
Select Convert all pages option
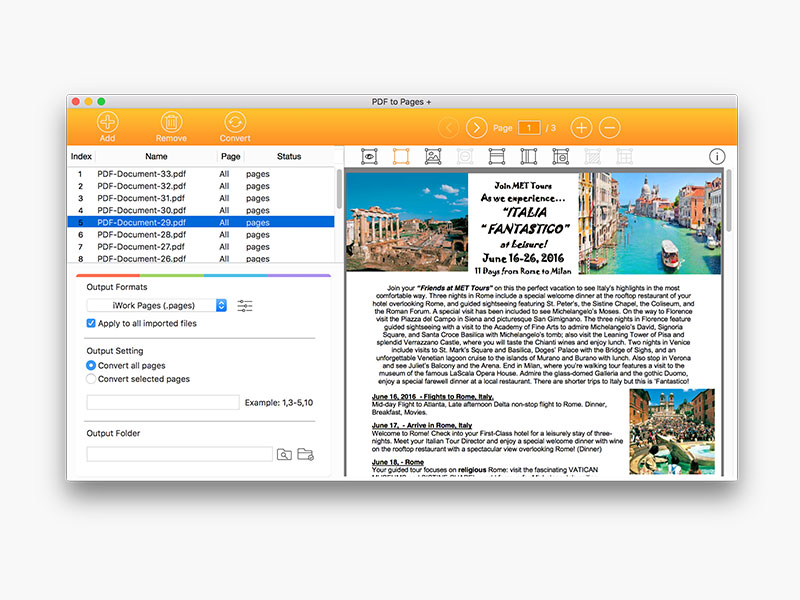click(x=91, y=365)
